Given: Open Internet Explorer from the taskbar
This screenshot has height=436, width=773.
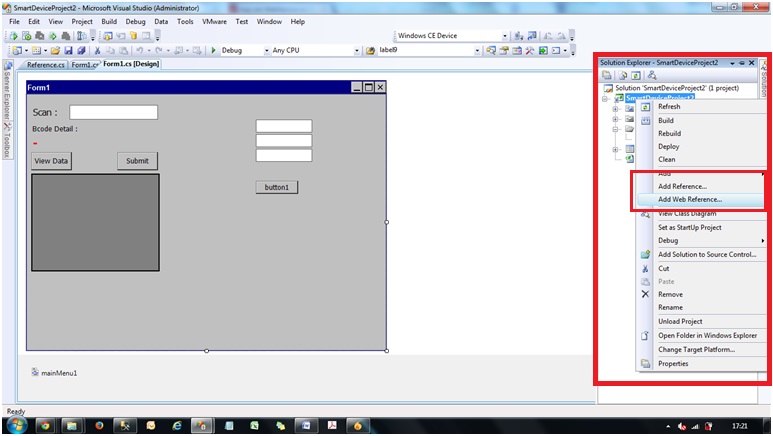Looking at the screenshot, I should (x=176, y=425).
